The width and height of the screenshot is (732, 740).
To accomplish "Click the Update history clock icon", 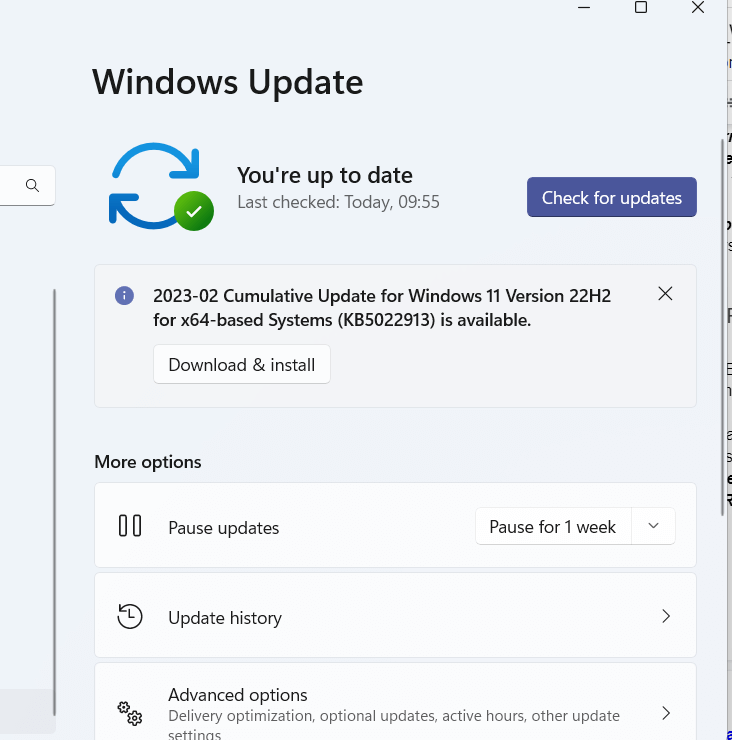I will (x=130, y=616).
